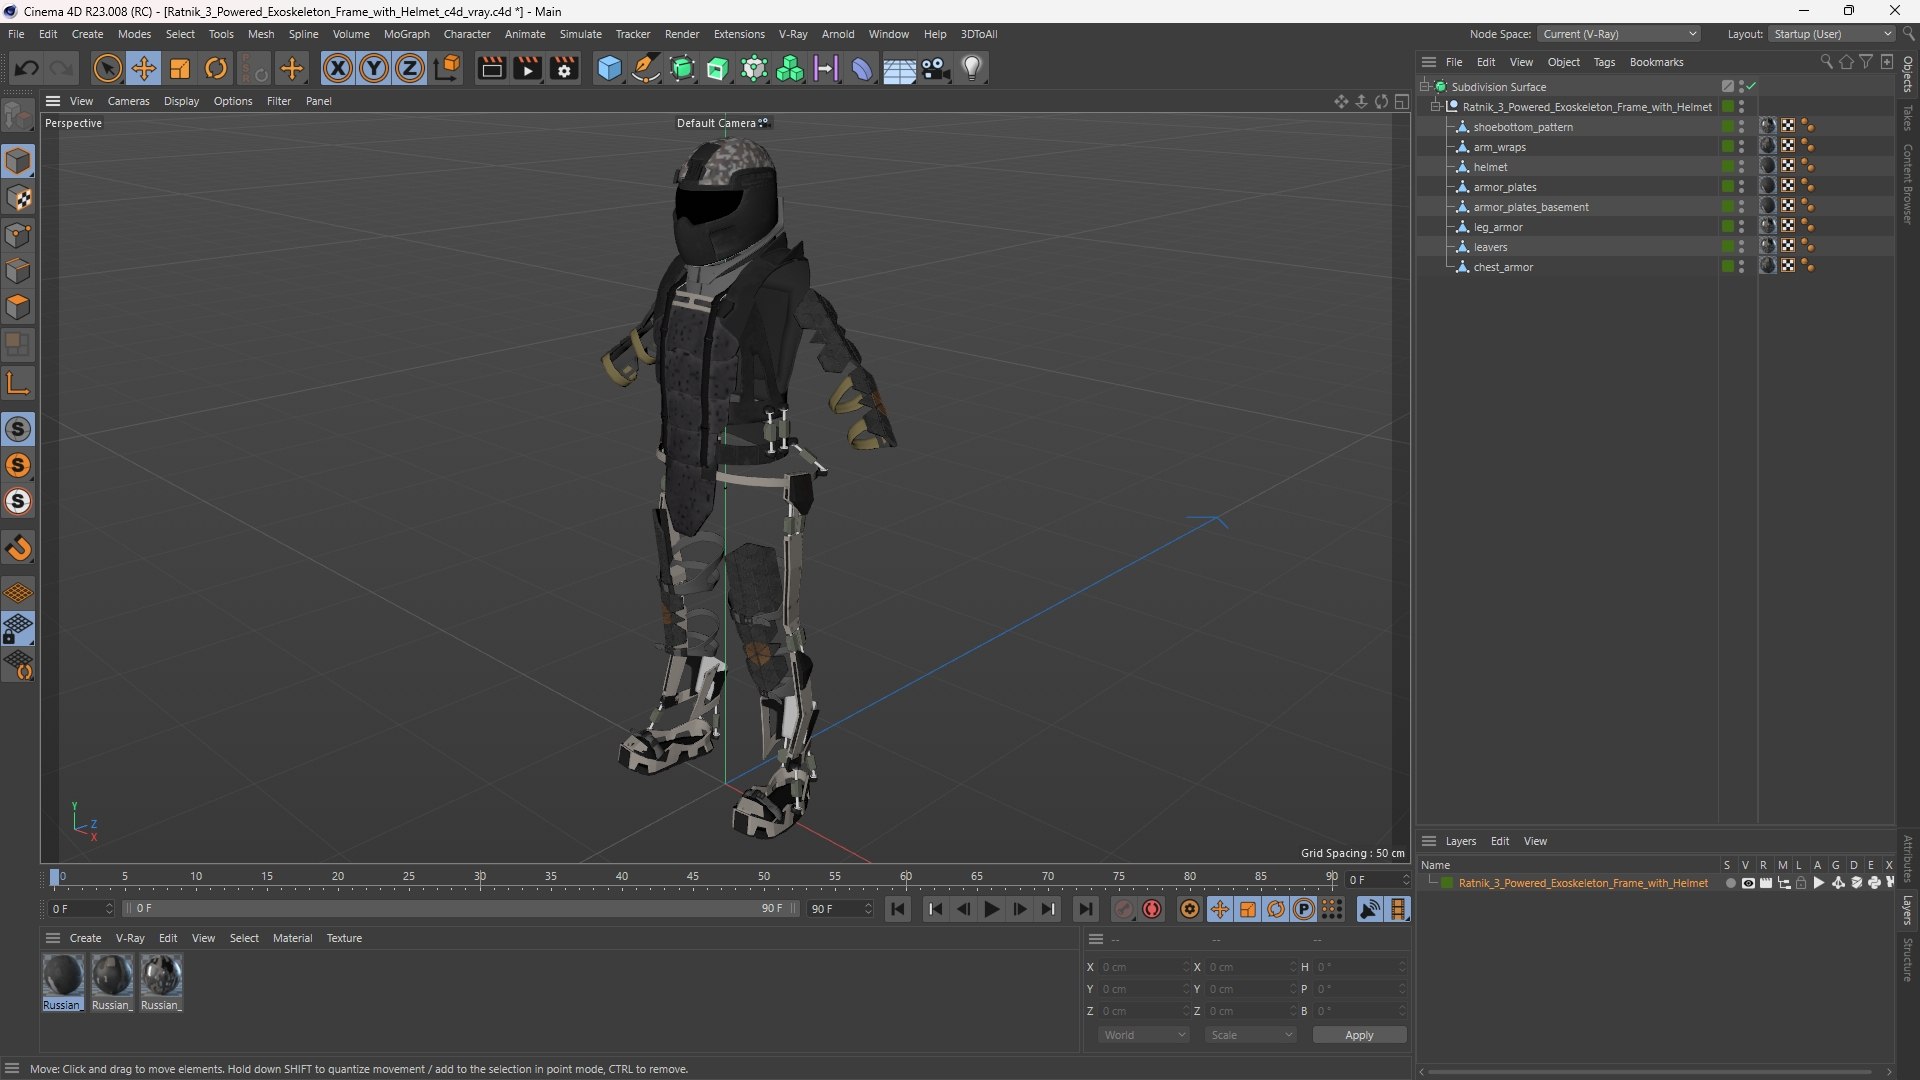The height and width of the screenshot is (1080, 1920).
Task: Collapse the Ratnik_3 null object node
Action: (1436, 107)
